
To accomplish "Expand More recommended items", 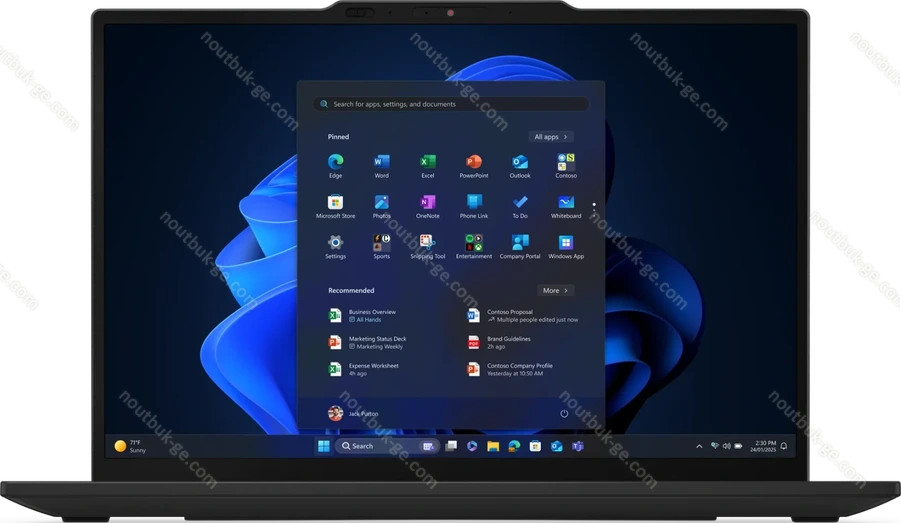I will click(x=555, y=290).
